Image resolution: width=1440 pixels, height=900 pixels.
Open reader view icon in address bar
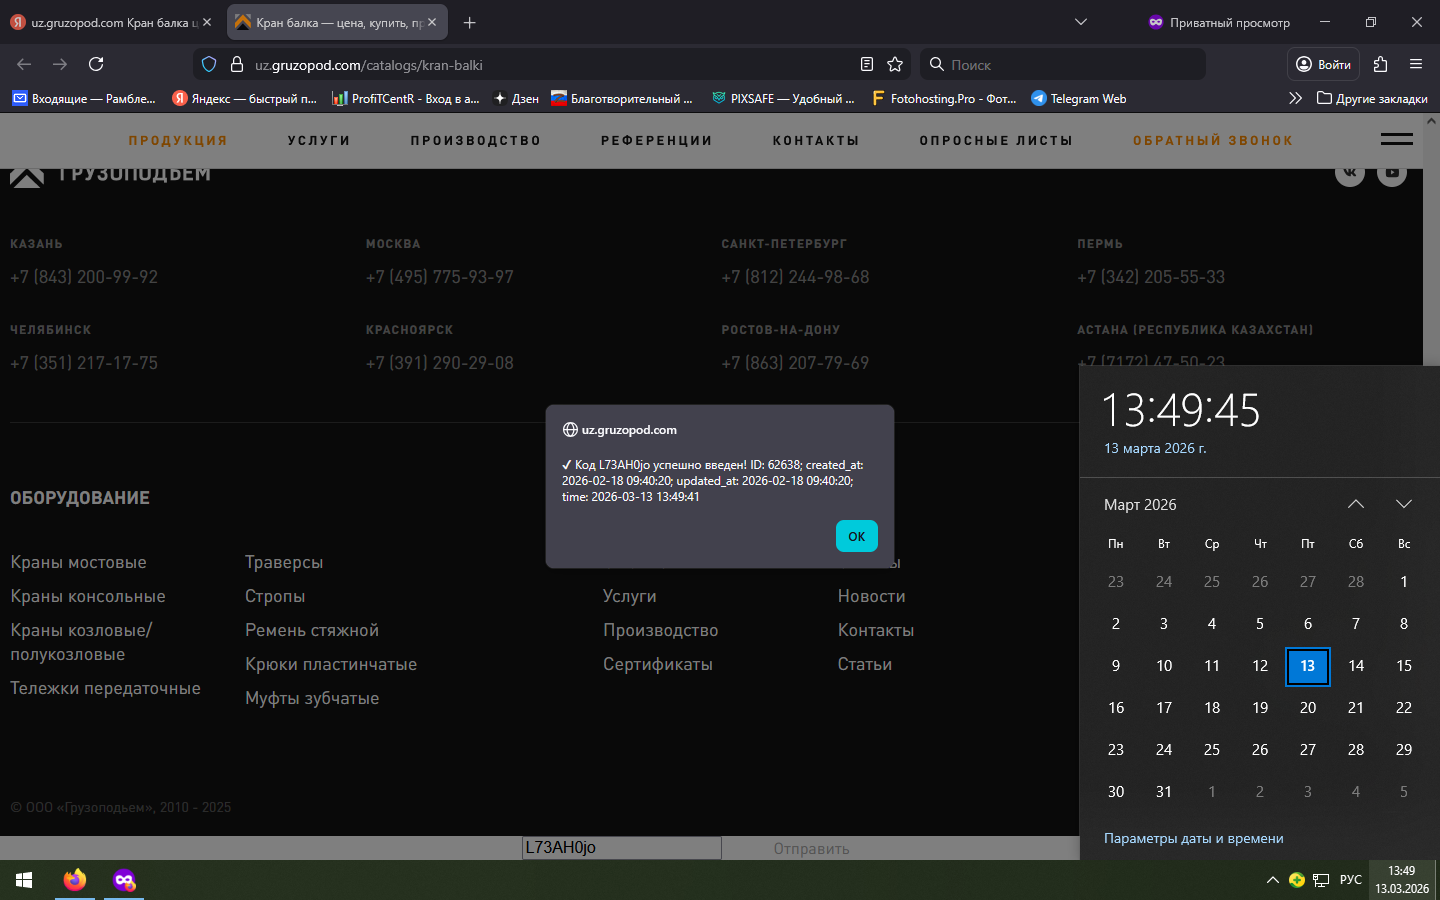click(x=867, y=64)
